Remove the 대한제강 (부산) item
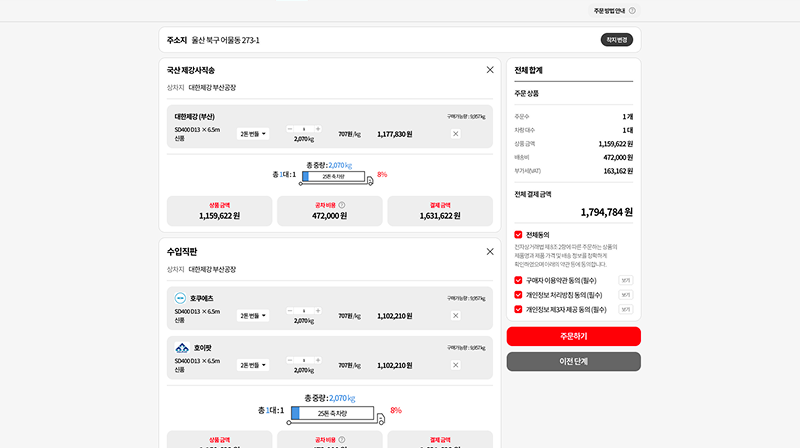800x448 pixels. [456, 133]
